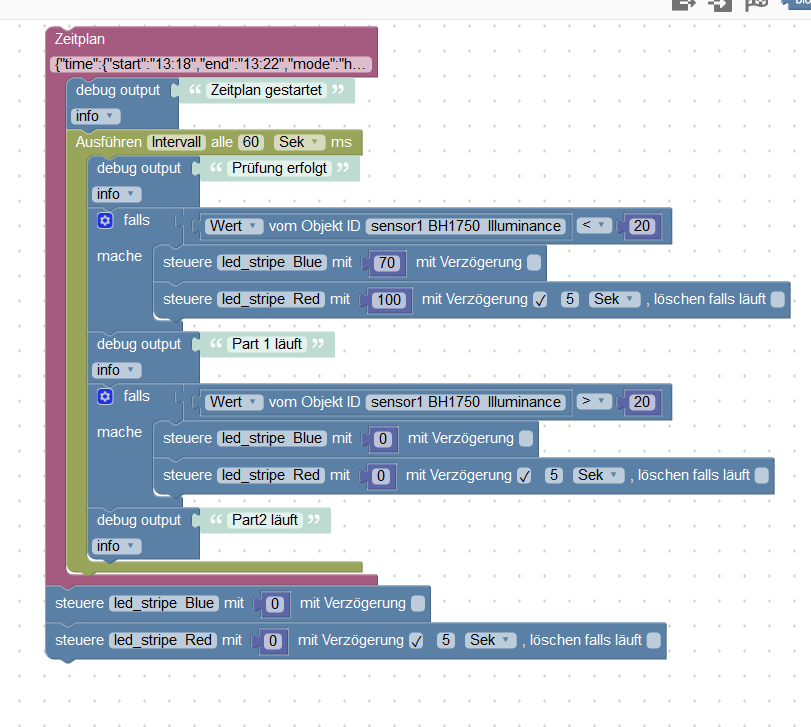Open gear settings of the 'falls' block with > 20
The width and height of the screenshot is (811, 727).
point(105,397)
